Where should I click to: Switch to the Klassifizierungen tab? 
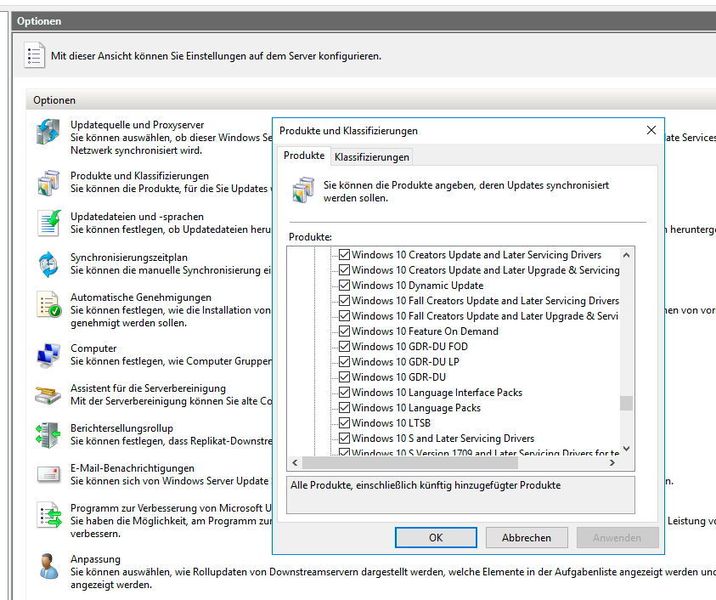click(372, 157)
